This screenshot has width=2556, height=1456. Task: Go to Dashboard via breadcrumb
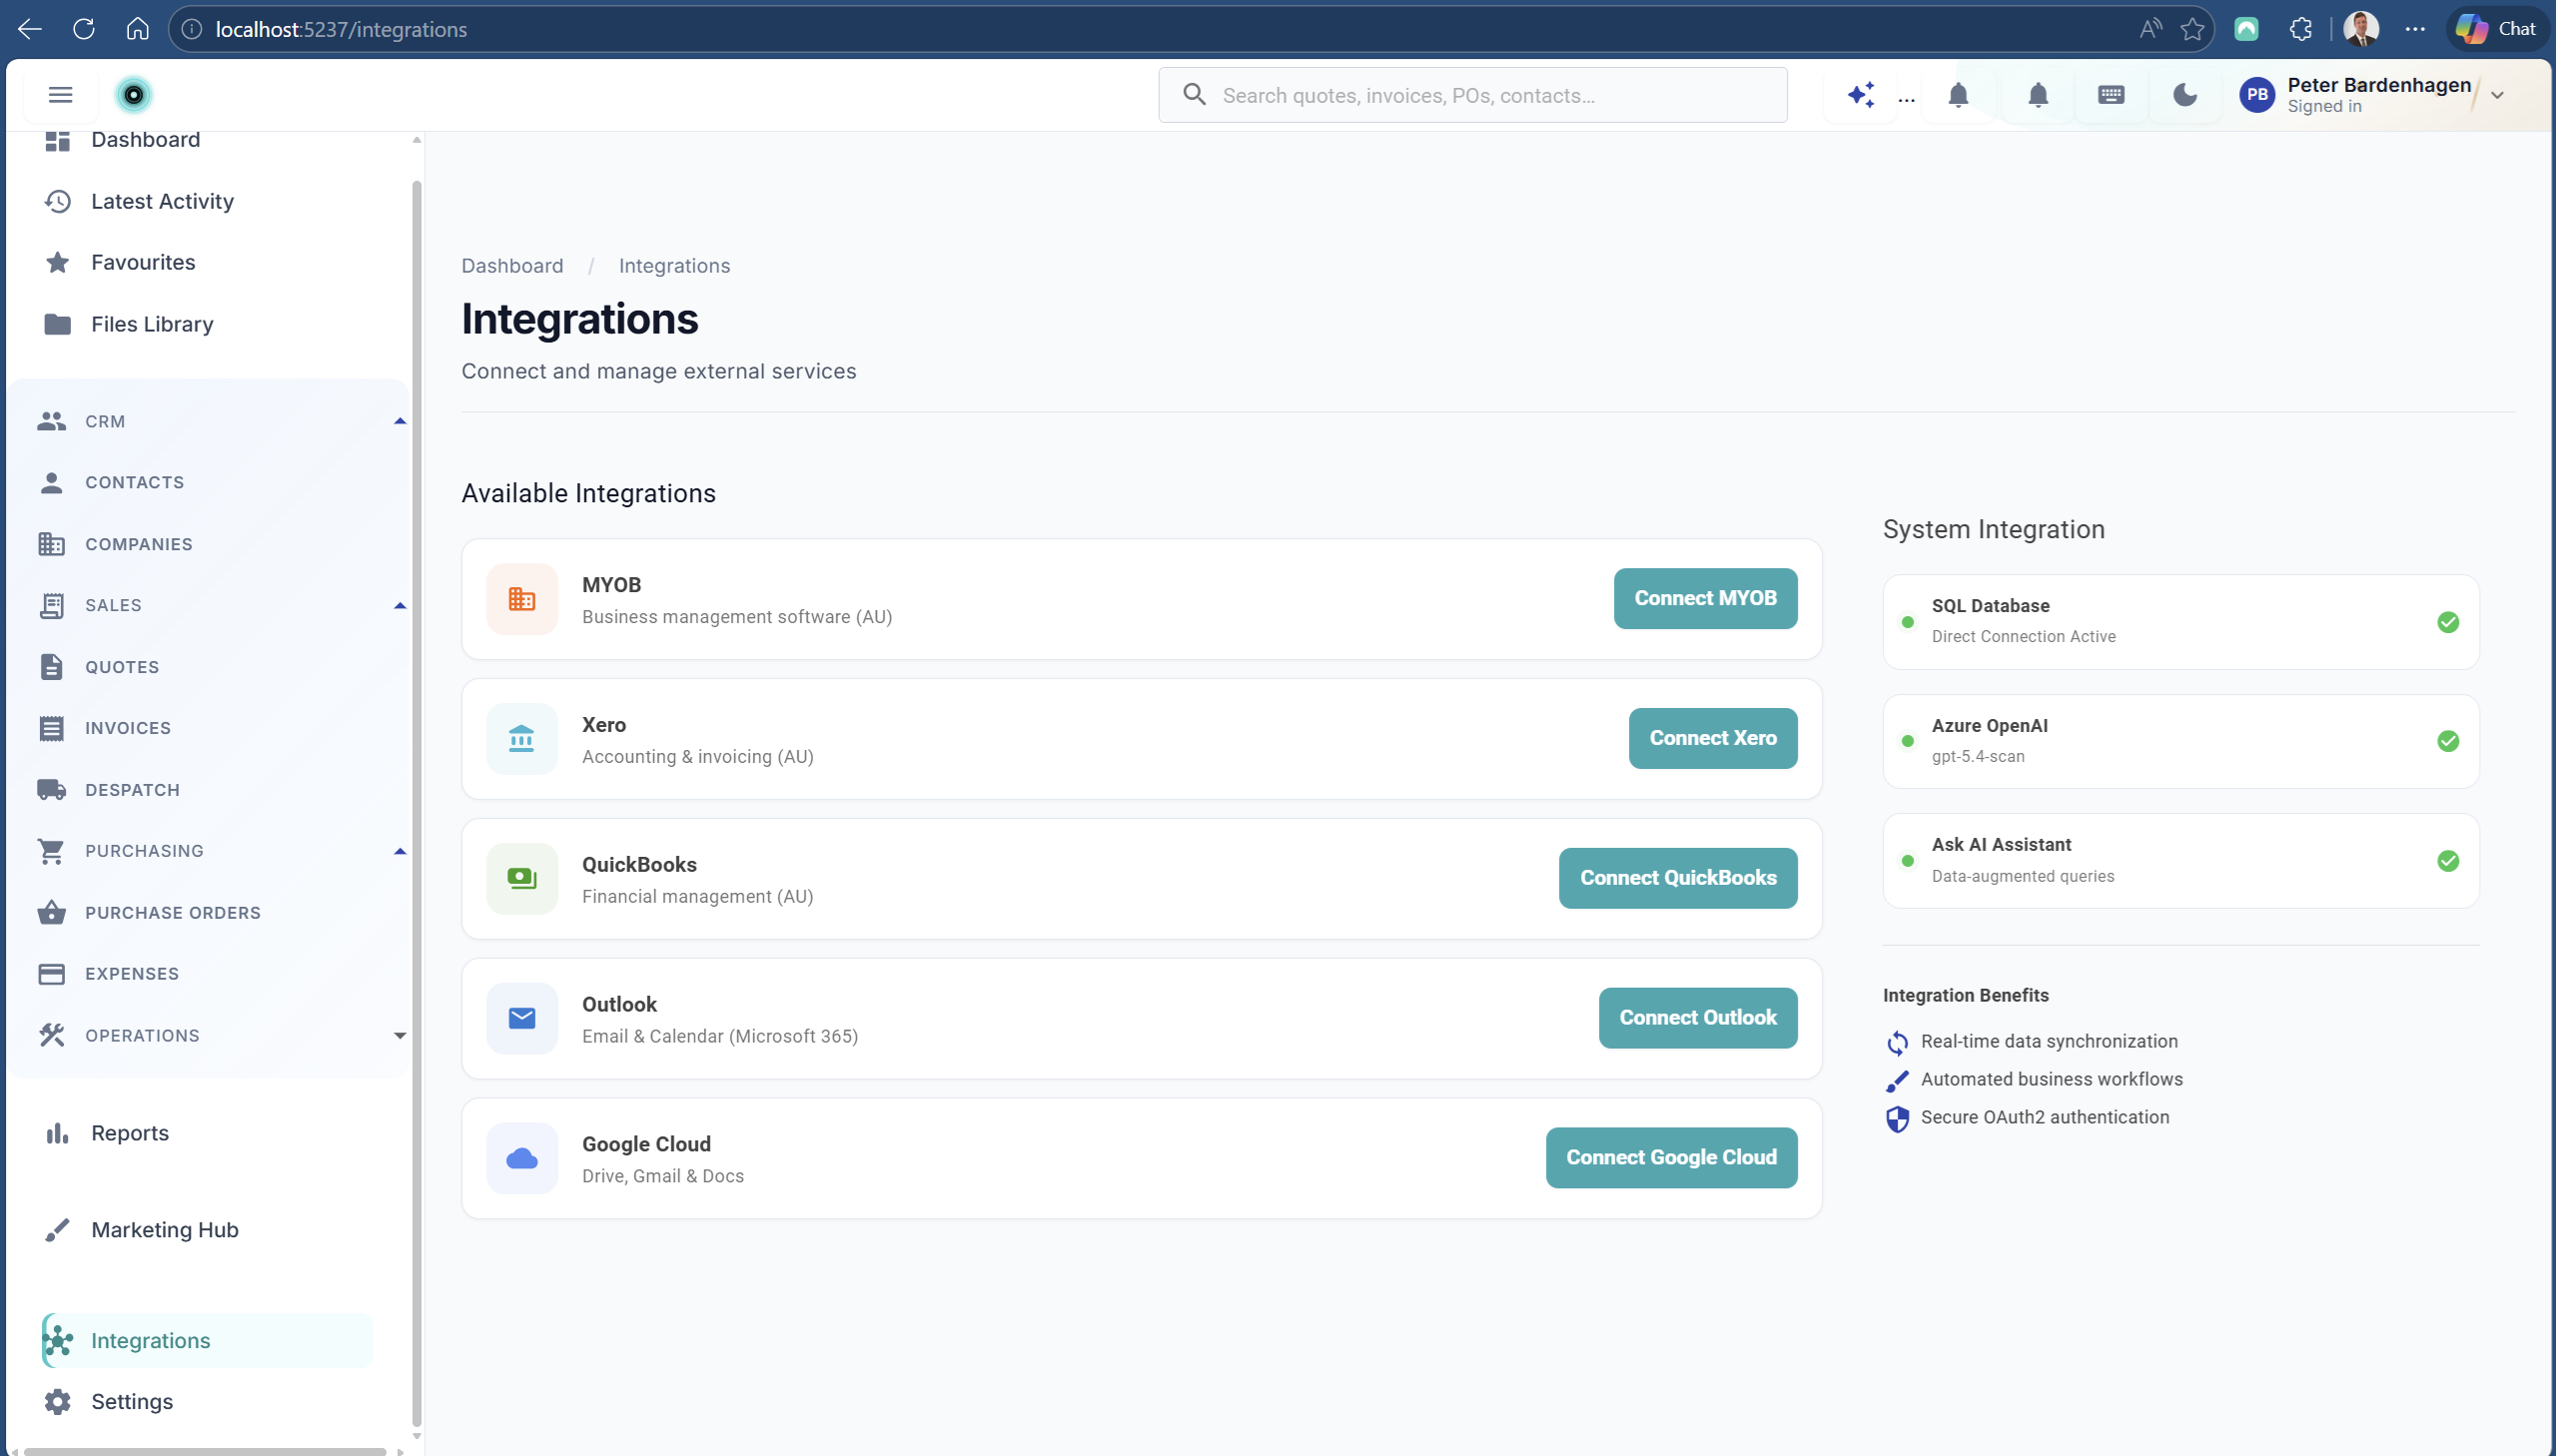512,266
